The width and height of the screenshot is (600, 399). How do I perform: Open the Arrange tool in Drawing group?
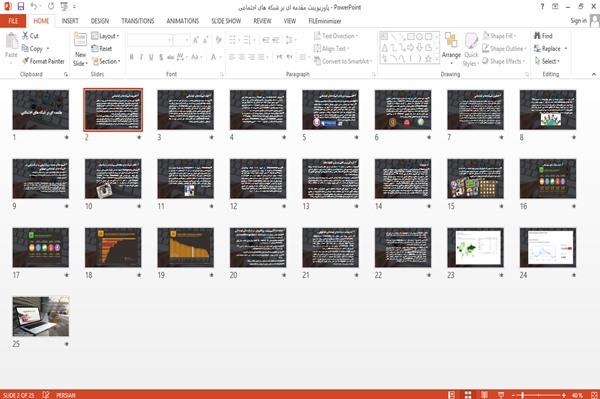[451, 48]
